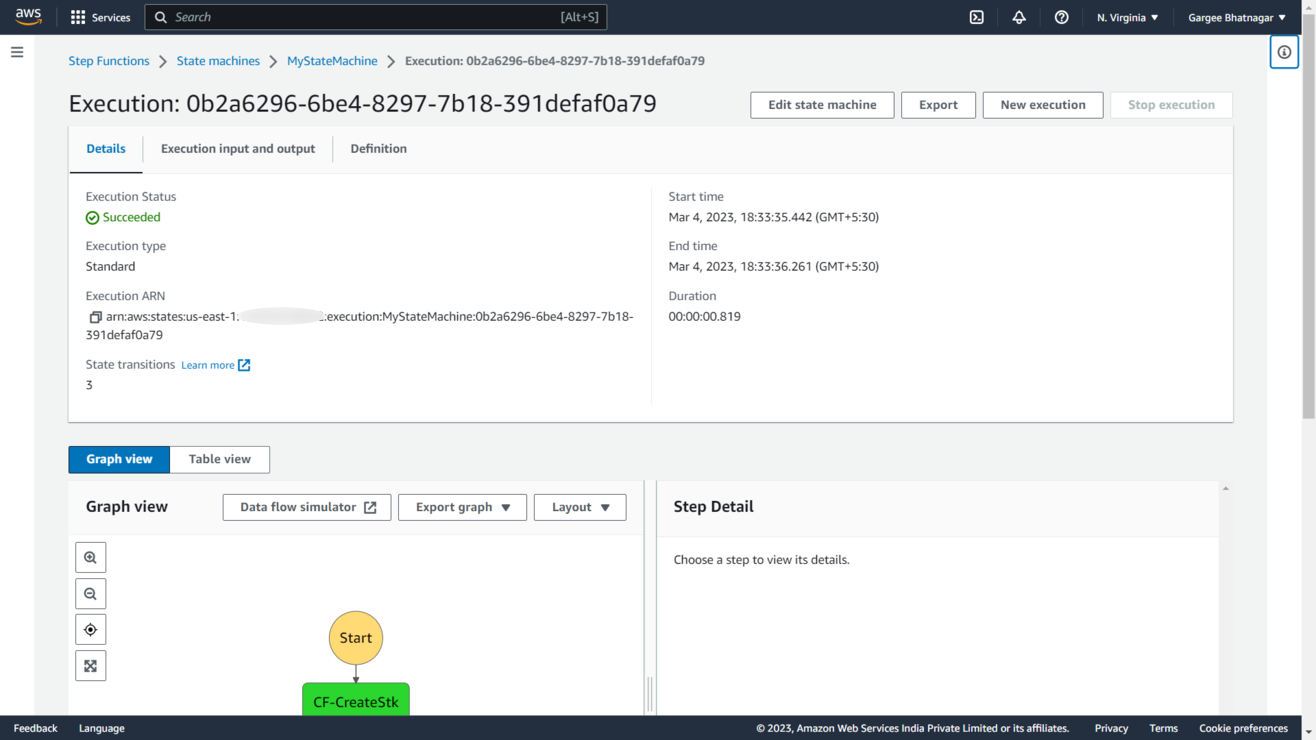The height and width of the screenshot is (740, 1316).
Task: Click the search magnifier icon
Action: 161,17
